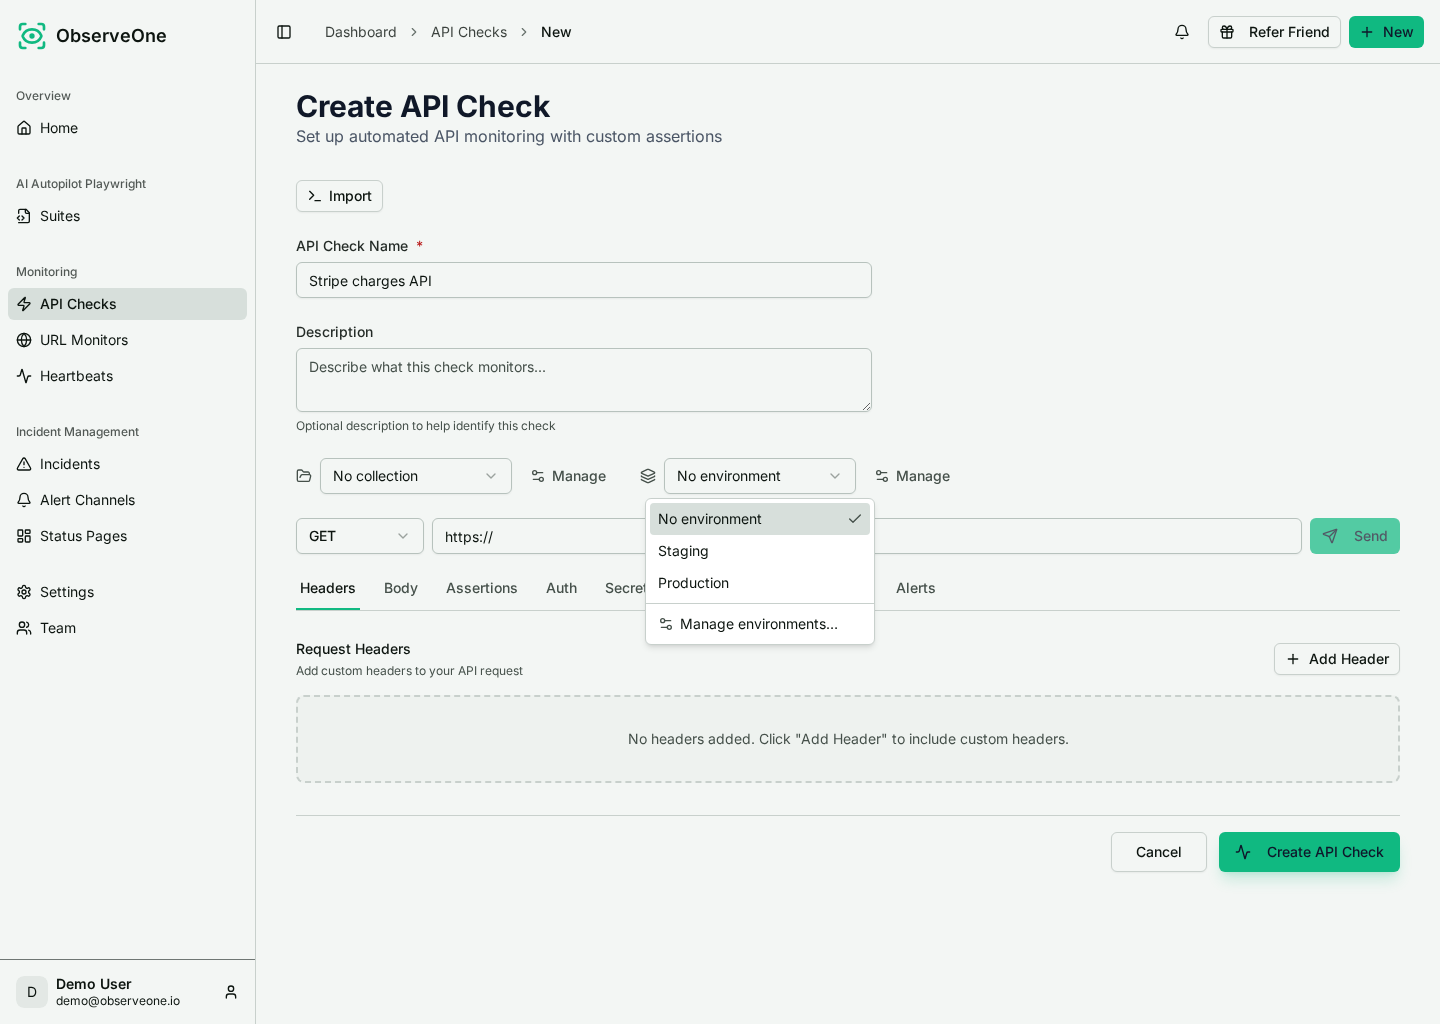Image resolution: width=1440 pixels, height=1024 pixels.
Task: Click the Description text area
Action: 584,380
